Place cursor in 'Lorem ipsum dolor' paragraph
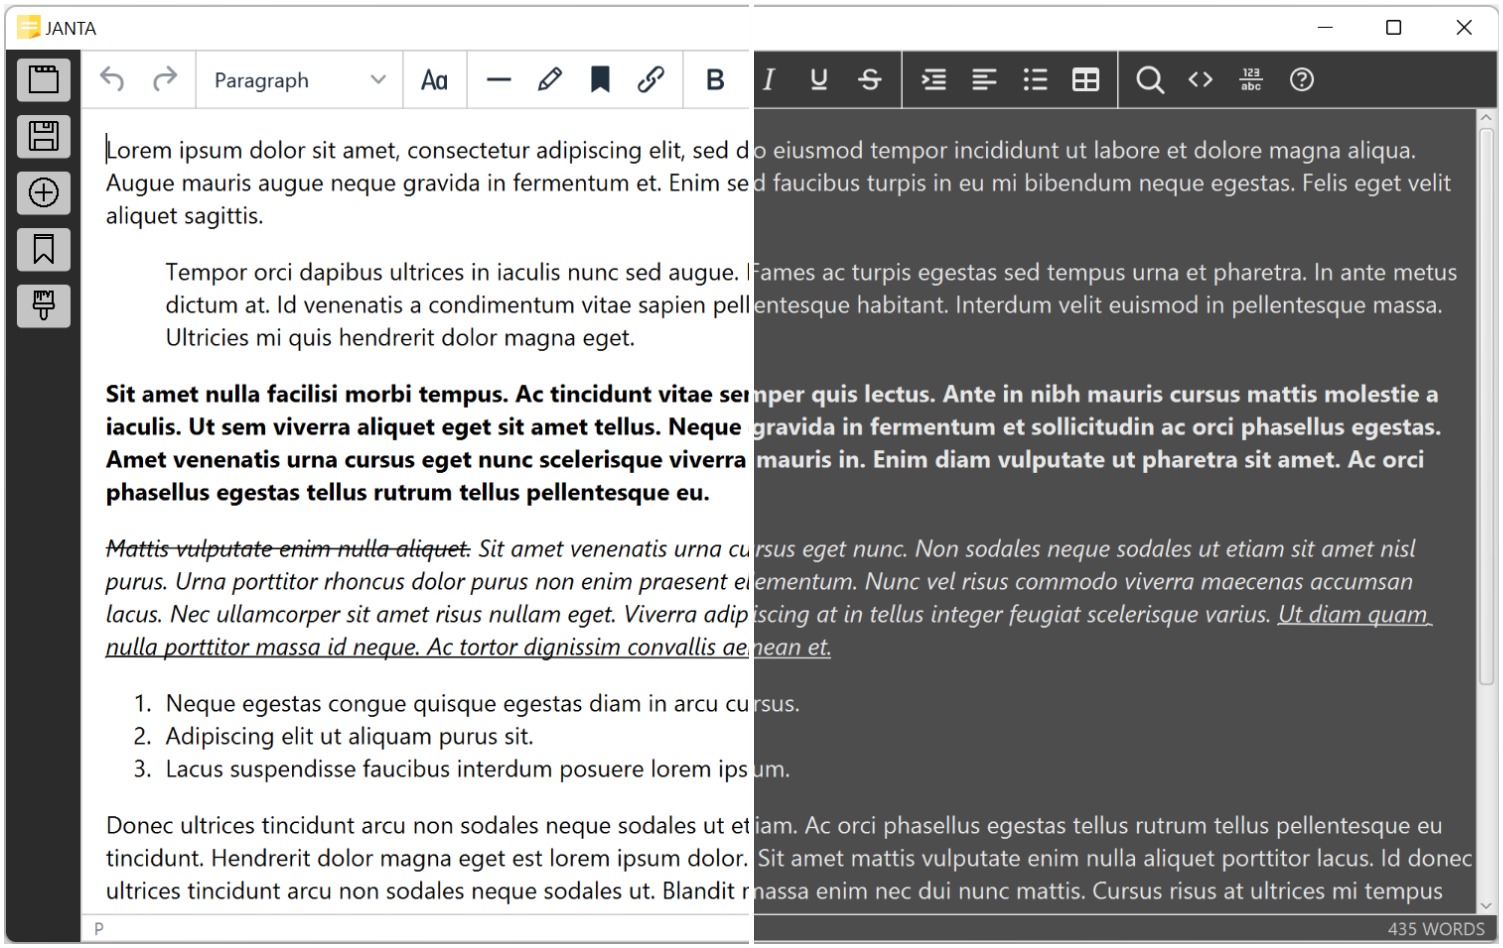The height and width of the screenshot is (948, 1503). [x=778, y=183]
